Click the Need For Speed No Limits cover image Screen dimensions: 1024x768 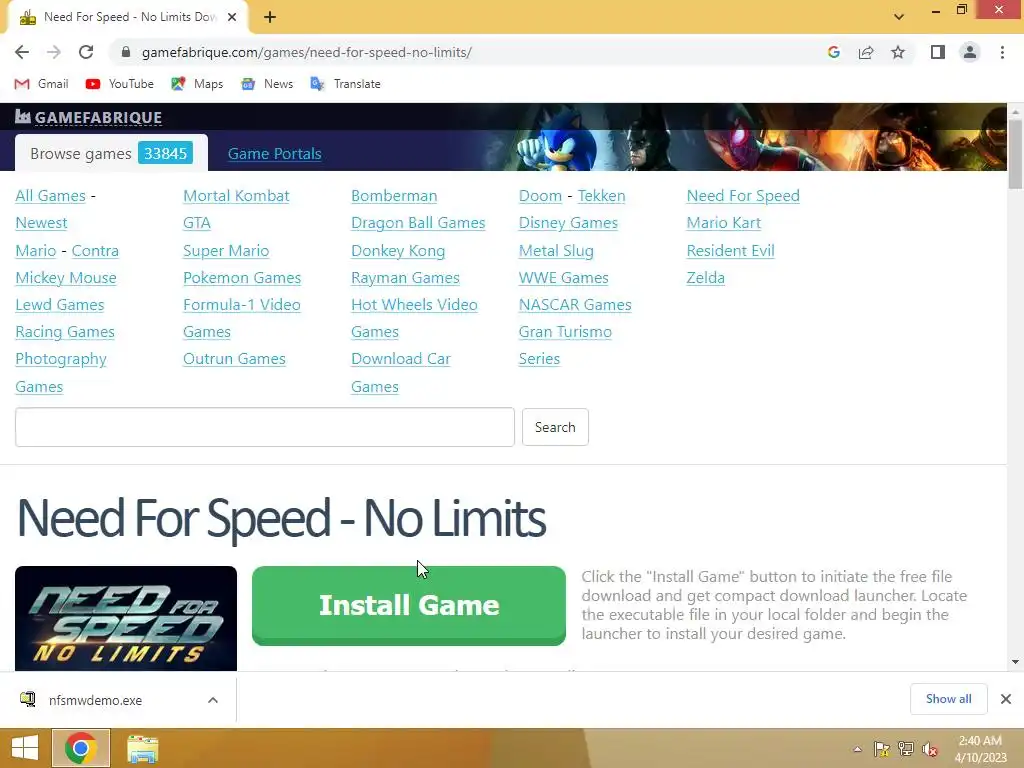[126, 618]
